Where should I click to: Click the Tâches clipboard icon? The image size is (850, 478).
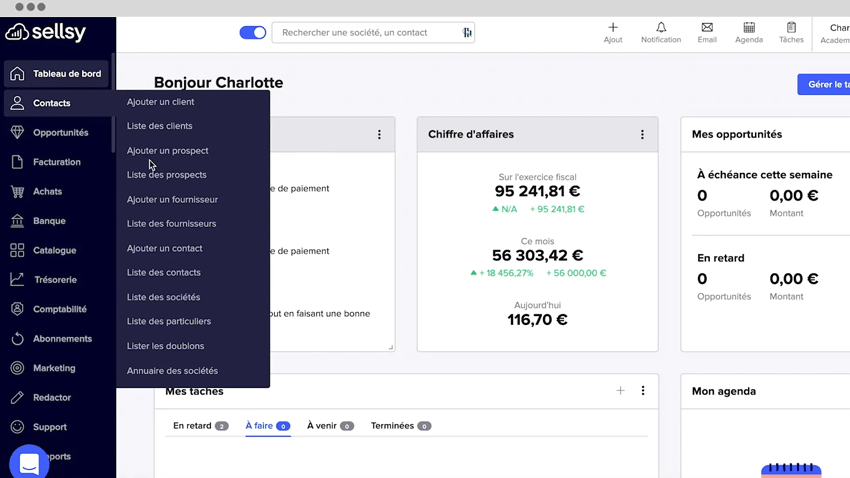coord(791,28)
